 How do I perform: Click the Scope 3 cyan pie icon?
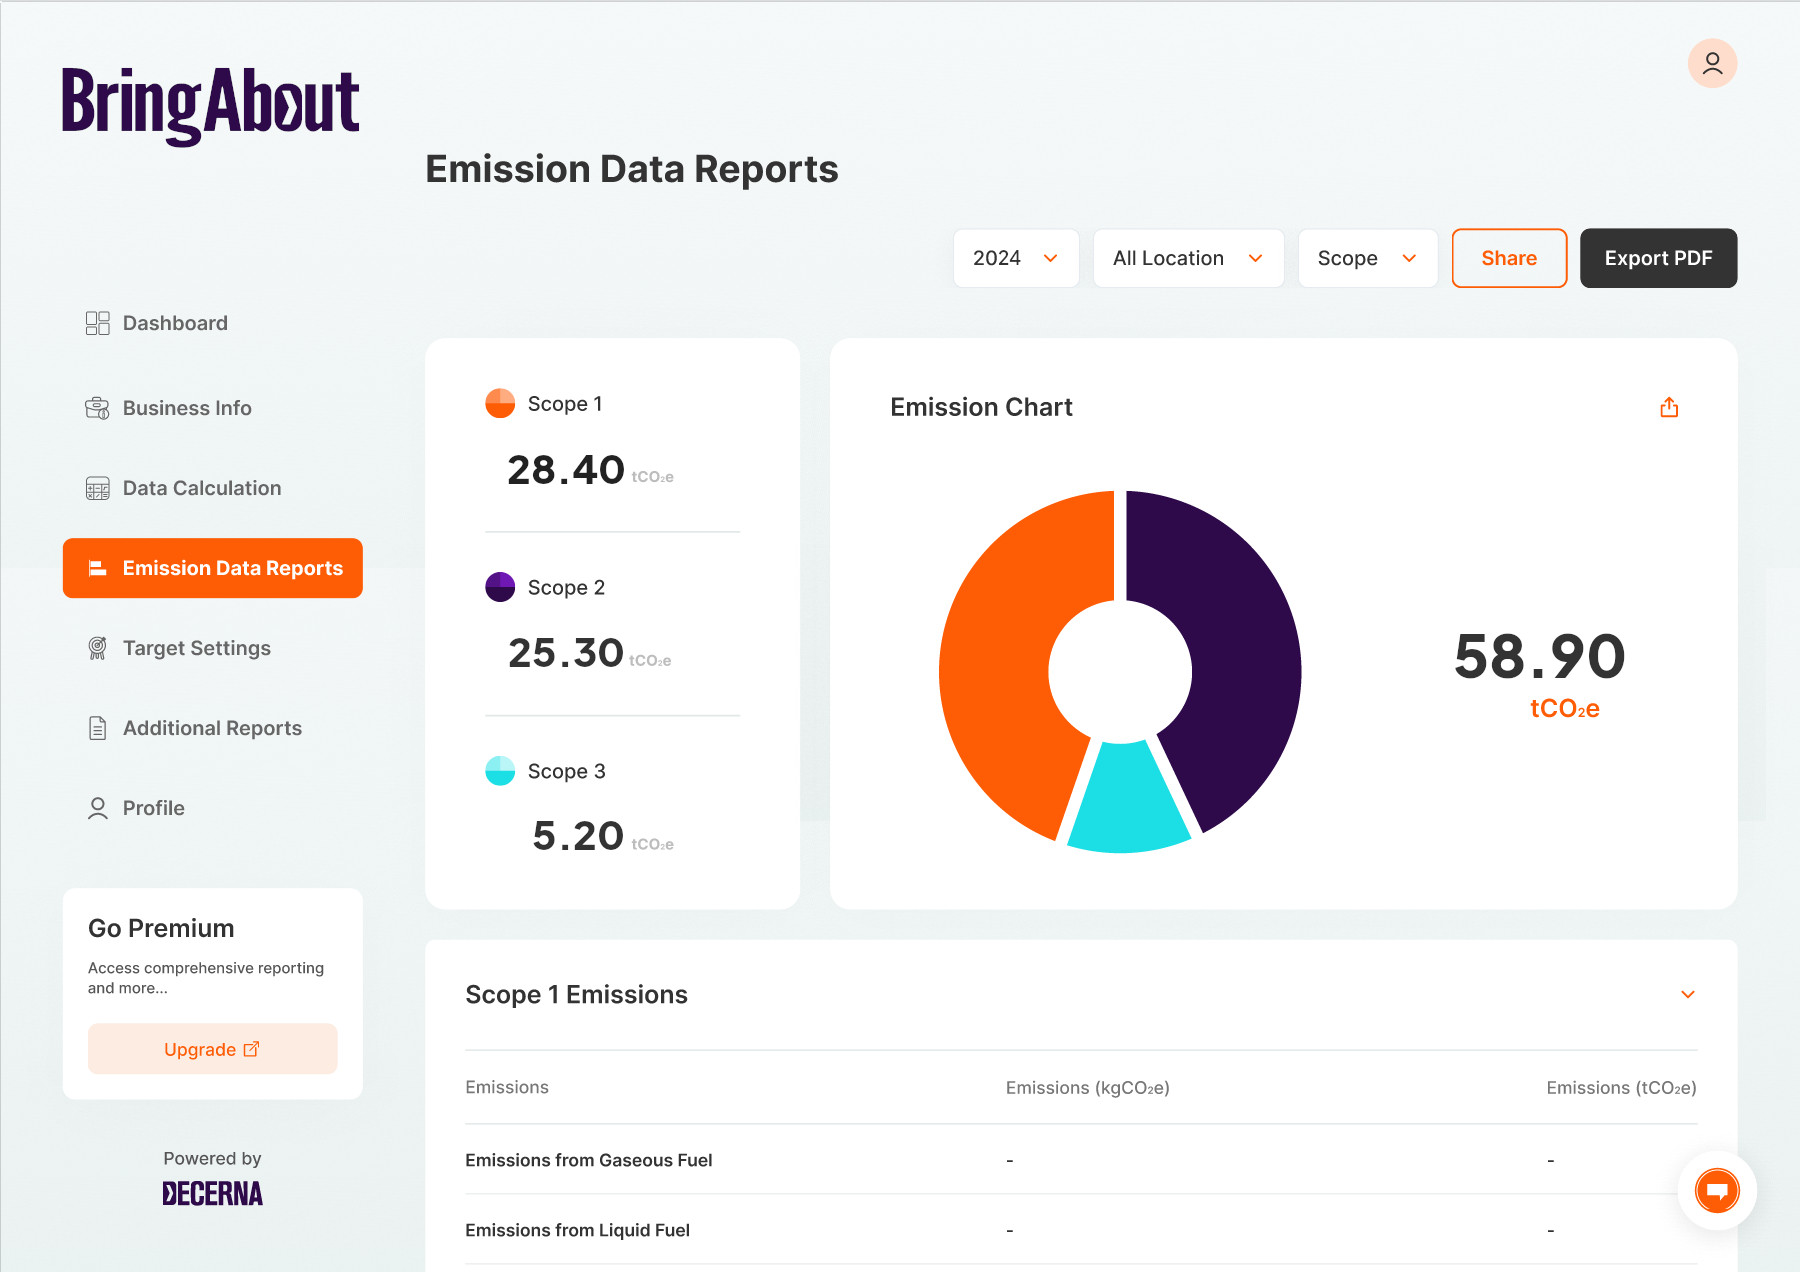(x=500, y=771)
